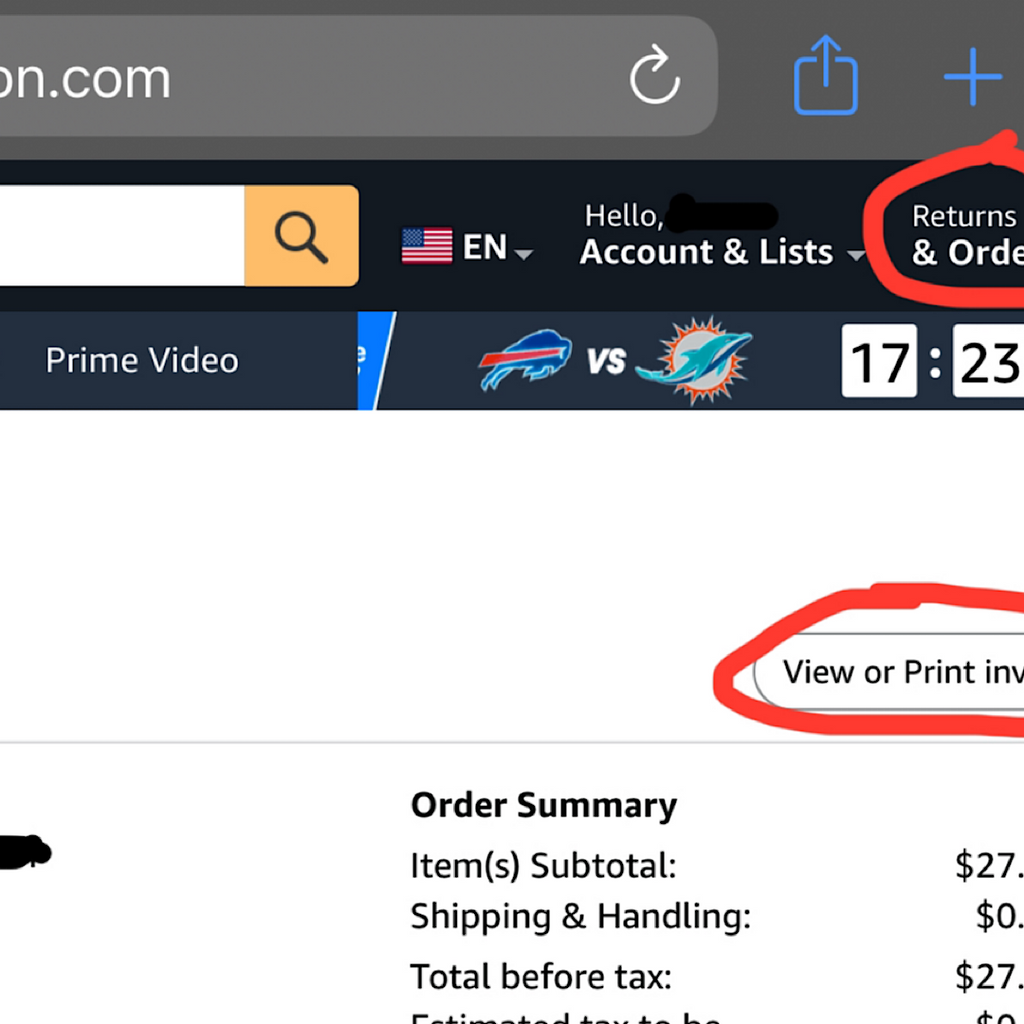Open the Safari share sheet icon
The image size is (1024, 1024).
tap(825, 75)
